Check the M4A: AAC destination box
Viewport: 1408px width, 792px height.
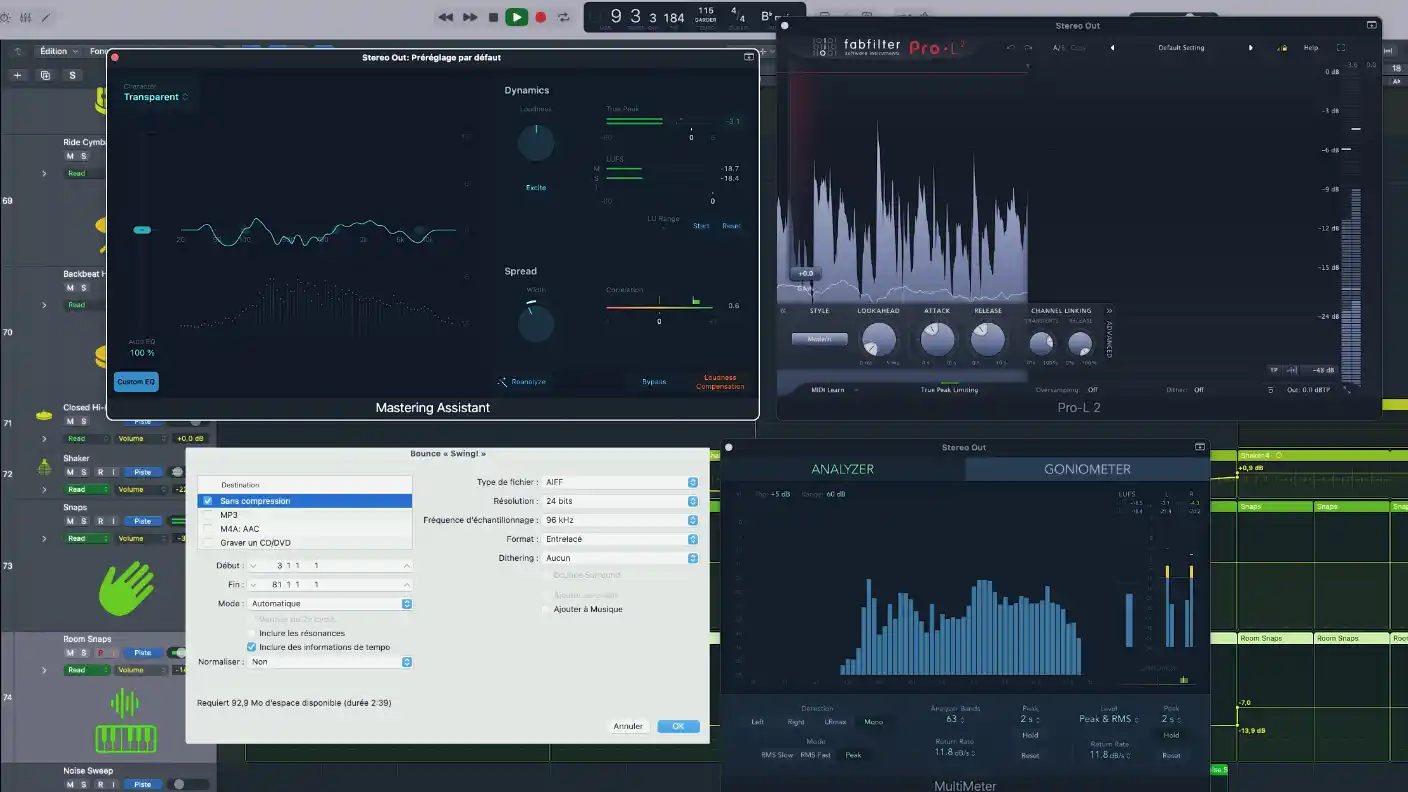(x=208, y=529)
